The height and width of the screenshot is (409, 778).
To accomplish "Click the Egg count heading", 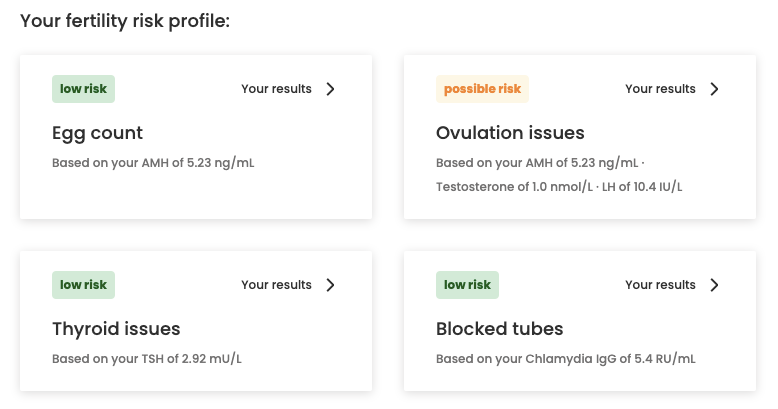I will pyautogui.click(x=98, y=133).
